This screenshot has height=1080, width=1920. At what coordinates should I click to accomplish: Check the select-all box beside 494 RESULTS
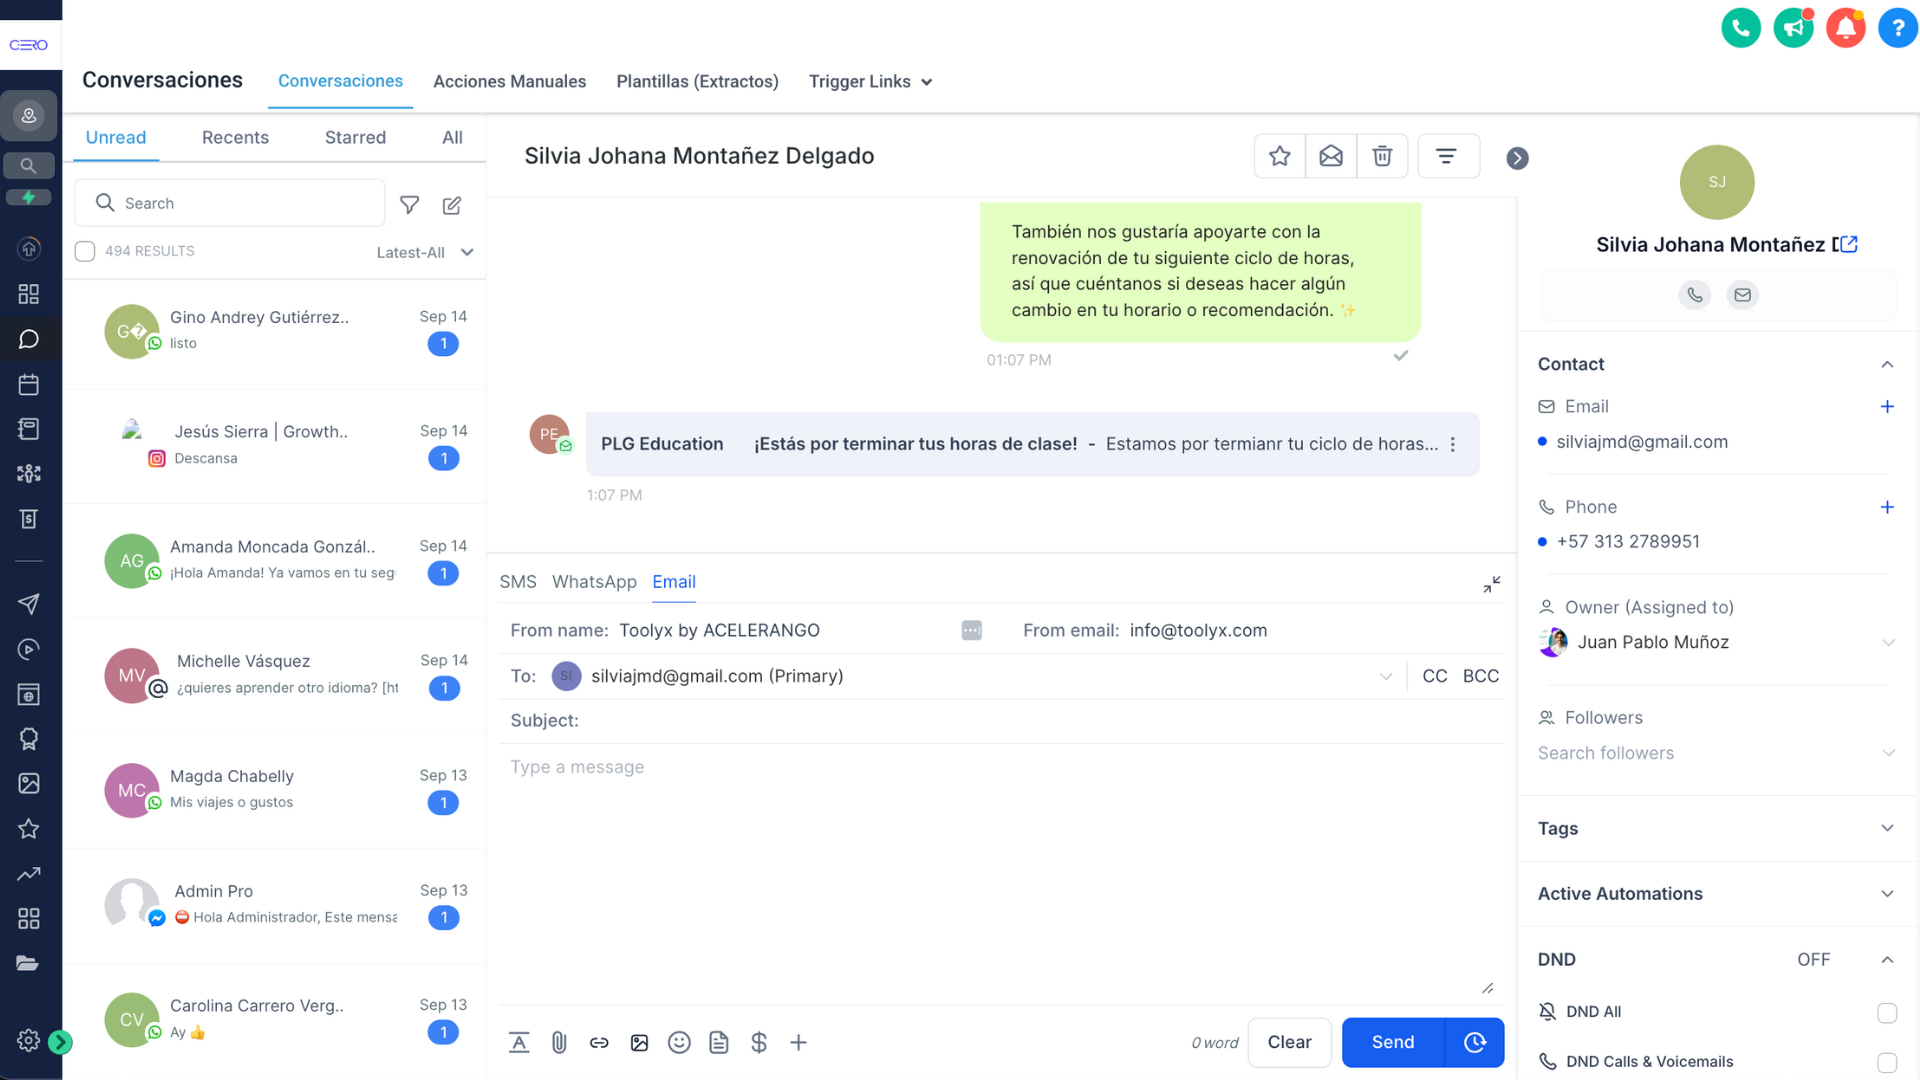coord(85,251)
